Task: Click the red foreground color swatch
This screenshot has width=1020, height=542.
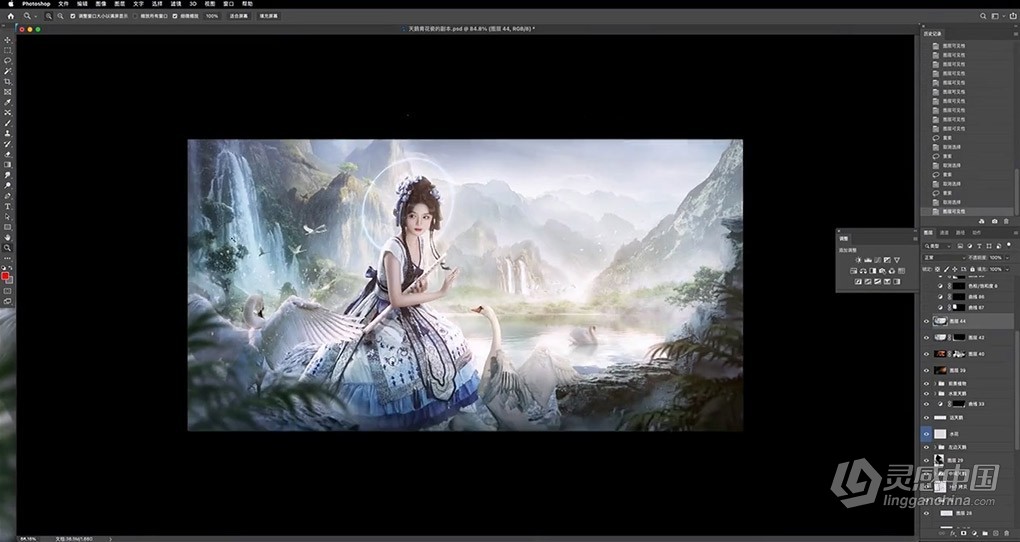Action: 5,276
